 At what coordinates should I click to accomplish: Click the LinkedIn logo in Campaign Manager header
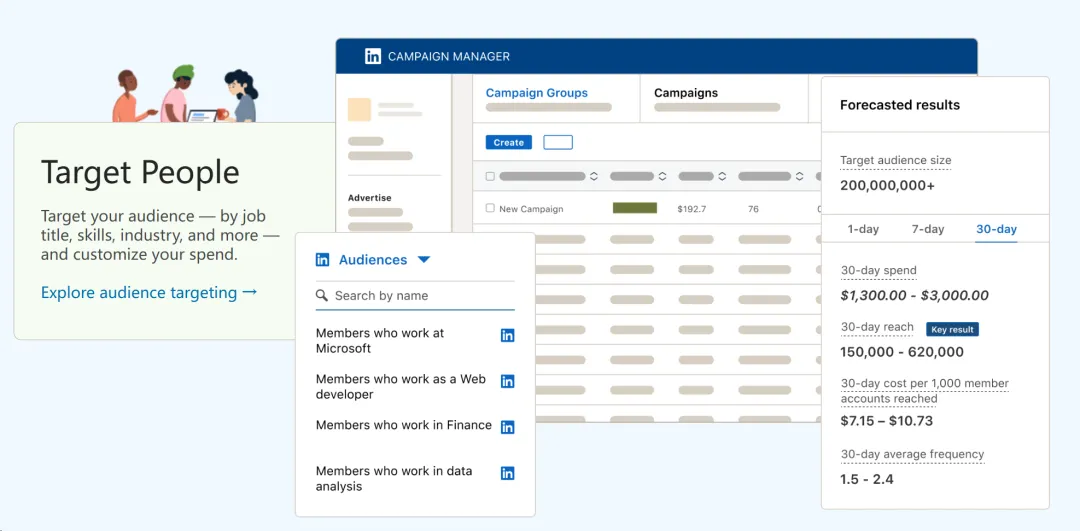coord(372,57)
